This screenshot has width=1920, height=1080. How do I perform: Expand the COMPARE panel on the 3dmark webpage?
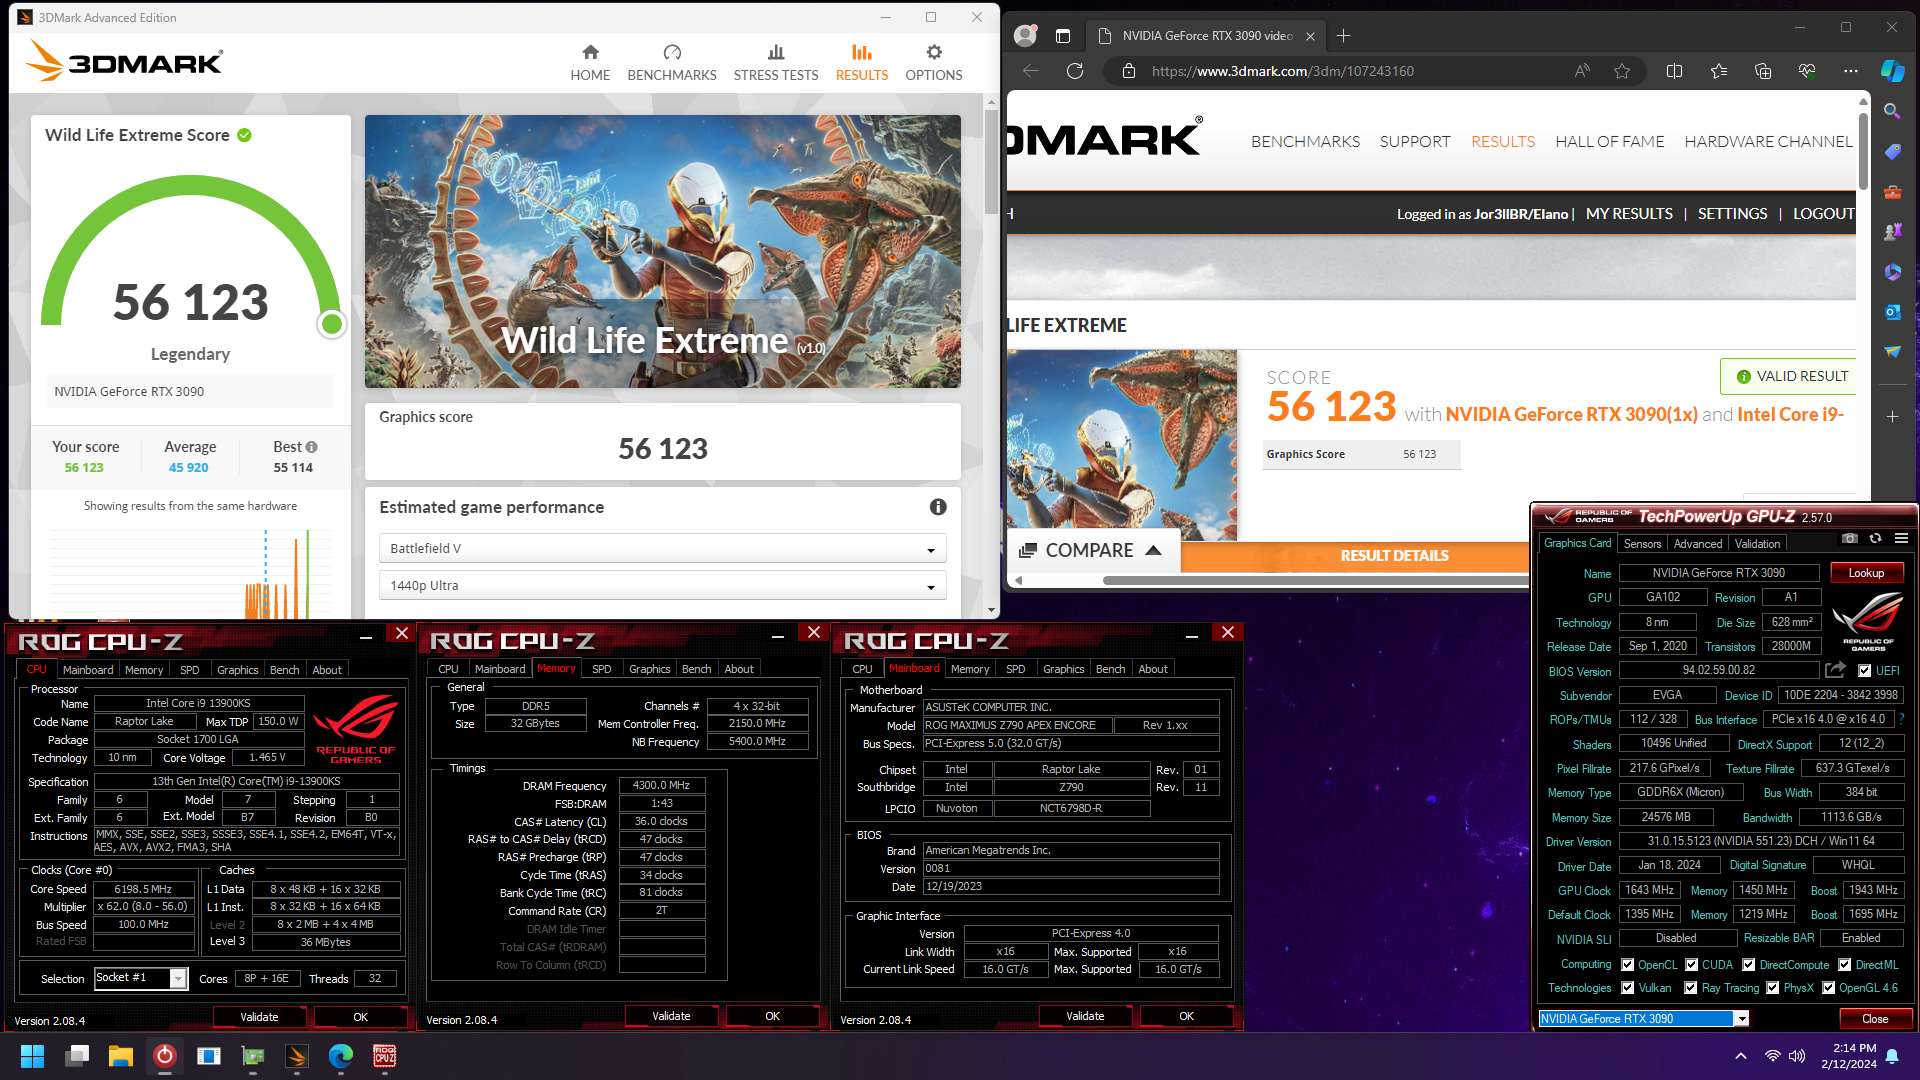pyautogui.click(x=1091, y=551)
